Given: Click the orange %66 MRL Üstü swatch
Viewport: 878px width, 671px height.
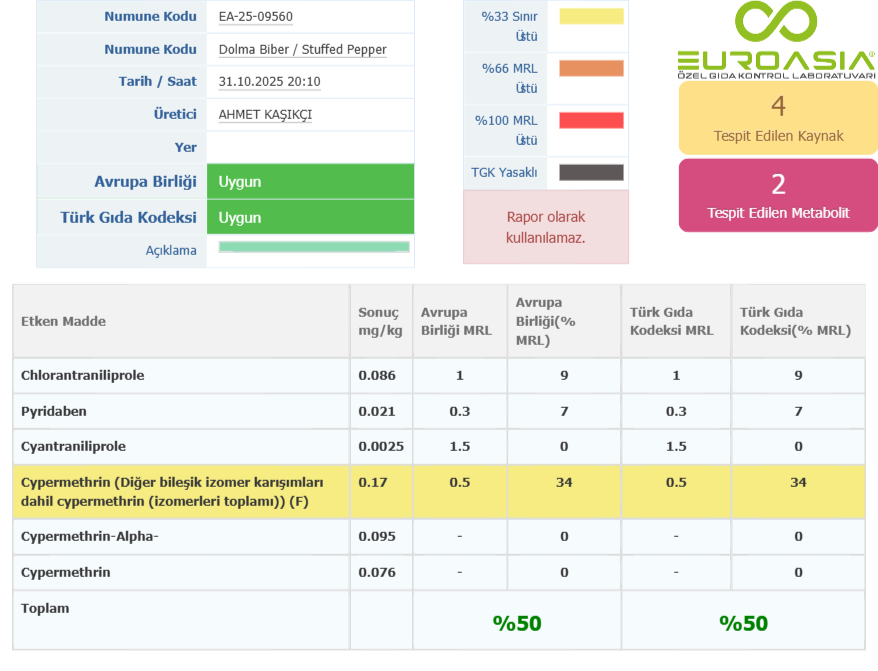Looking at the screenshot, I should 591,68.
